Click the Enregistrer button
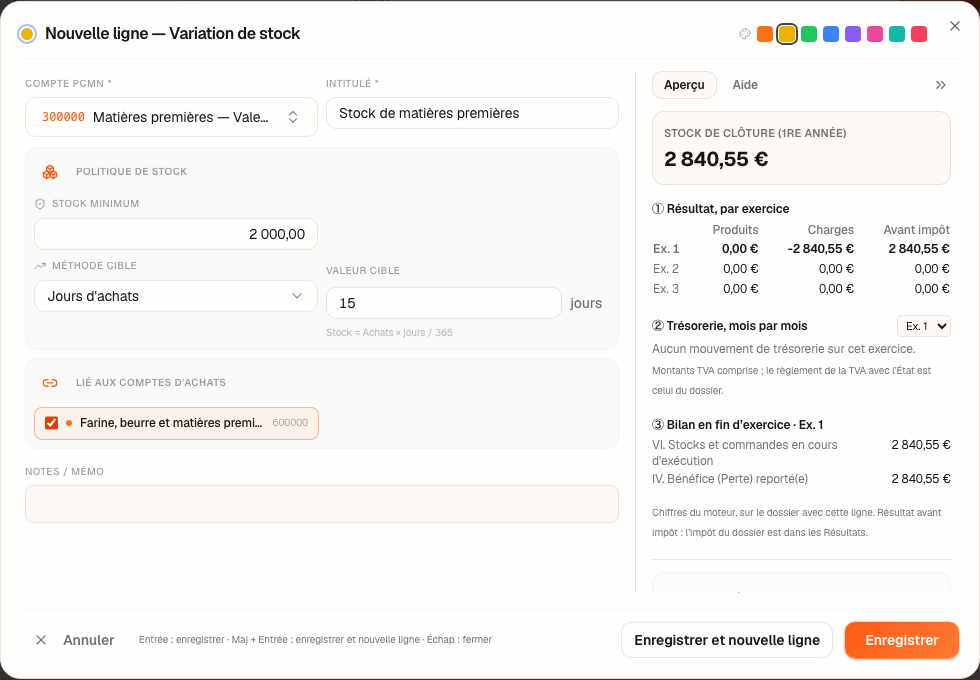The height and width of the screenshot is (680, 980). tap(901, 640)
